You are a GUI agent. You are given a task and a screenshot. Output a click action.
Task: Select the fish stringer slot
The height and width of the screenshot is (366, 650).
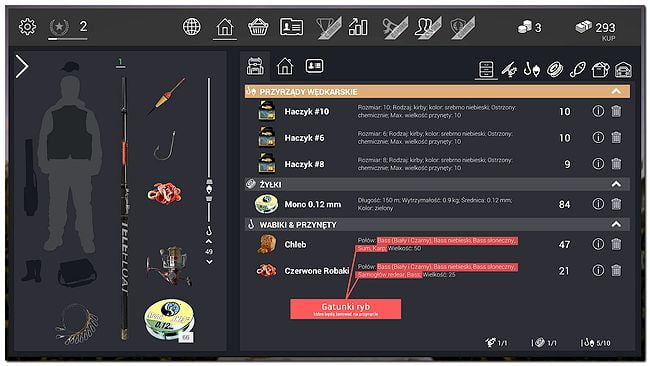77,324
